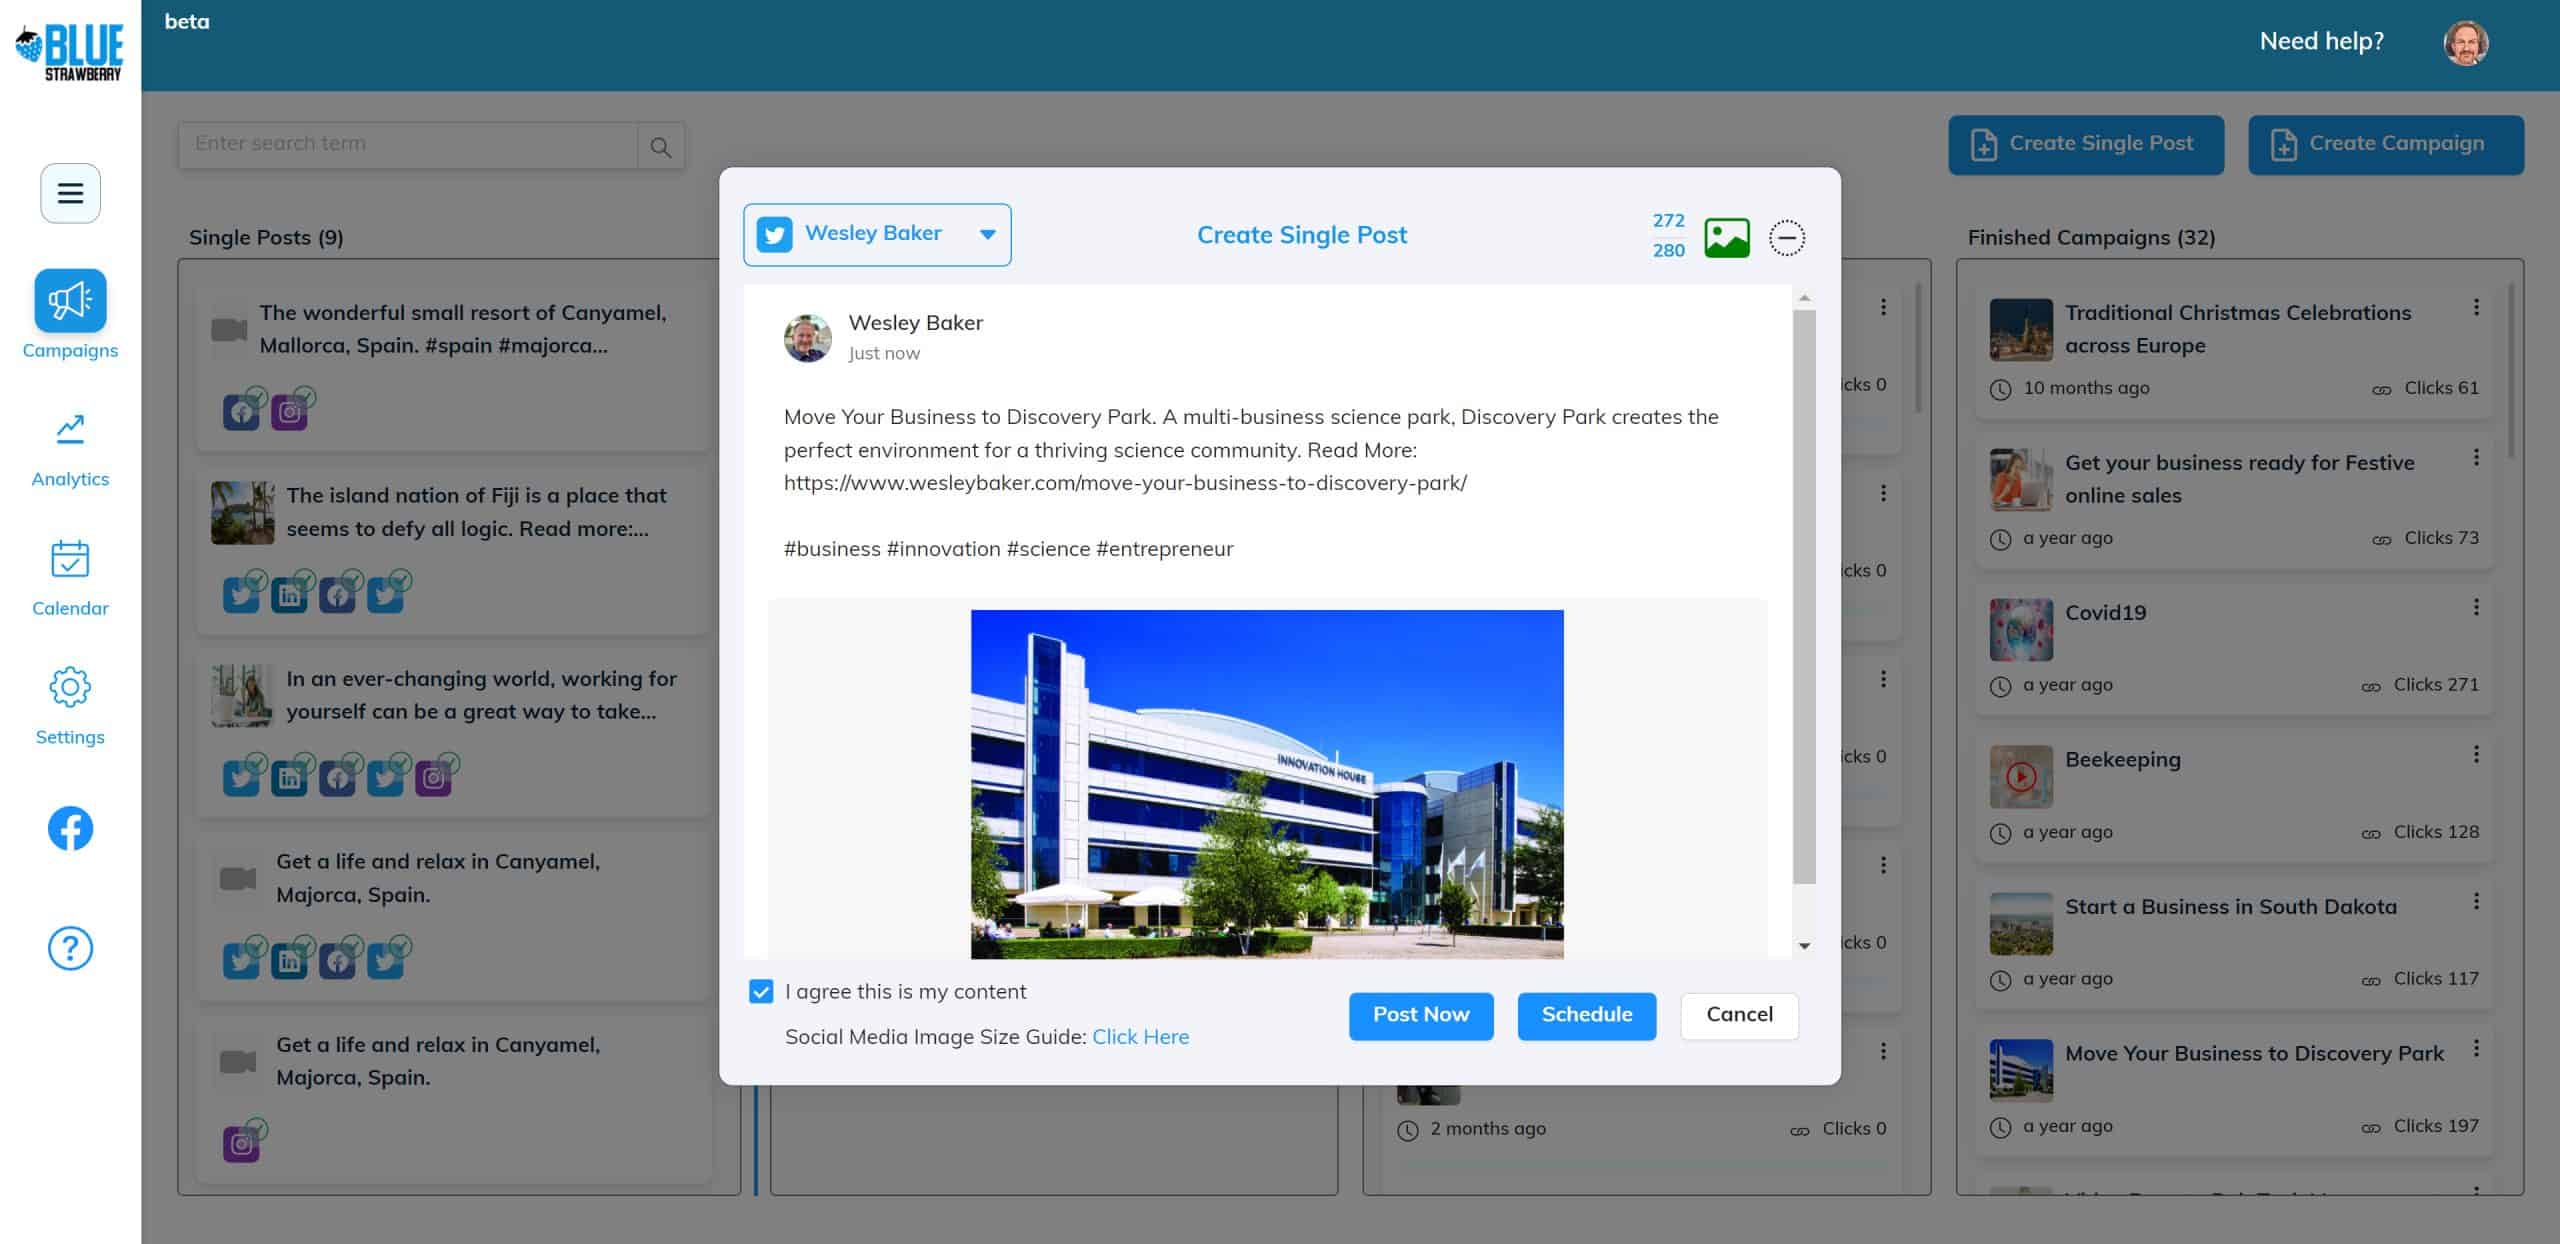Click the Facebook icon in the sidebar
The width and height of the screenshot is (2560, 1244).
pyautogui.click(x=70, y=828)
